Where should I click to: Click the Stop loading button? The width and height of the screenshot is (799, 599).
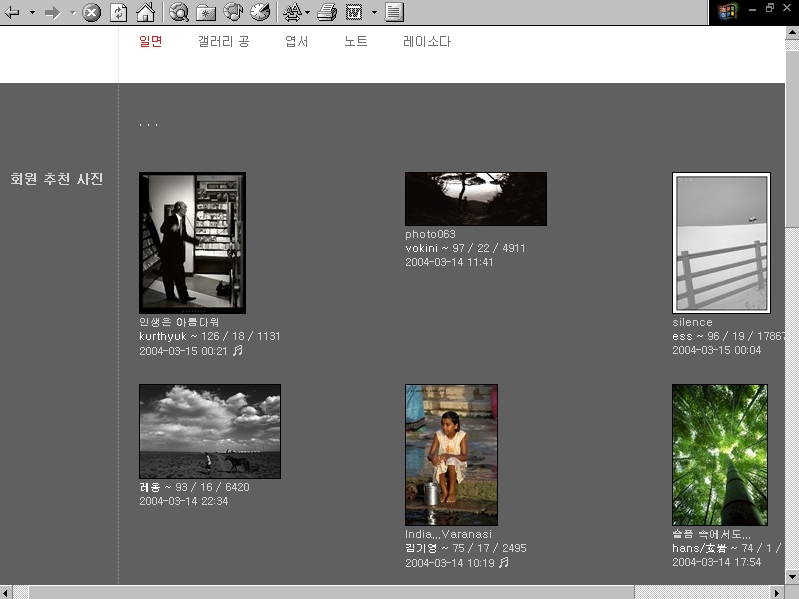pyautogui.click(x=91, y=12)
